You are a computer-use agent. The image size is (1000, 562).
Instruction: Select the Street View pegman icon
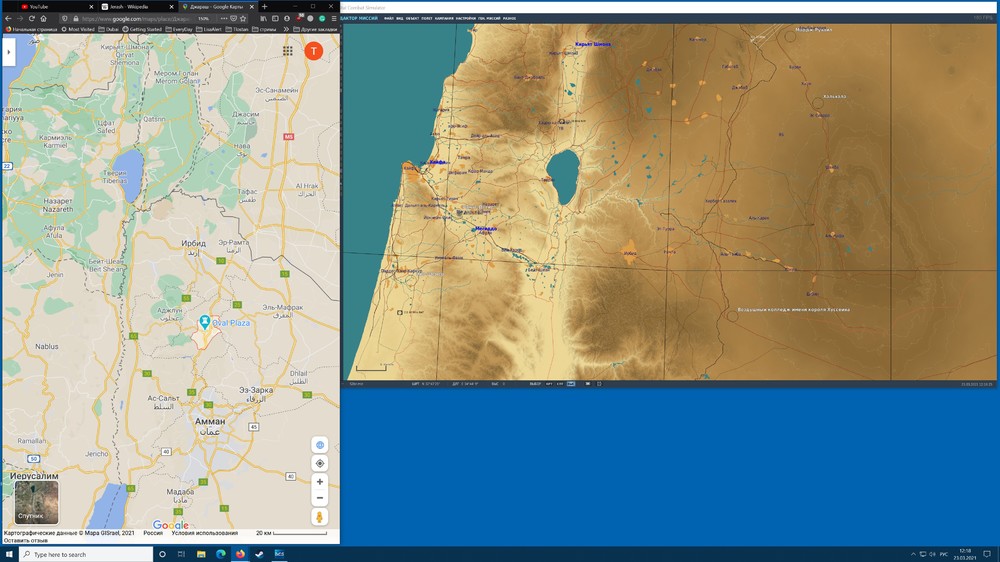pyautogui.click(x=320, y=517)
